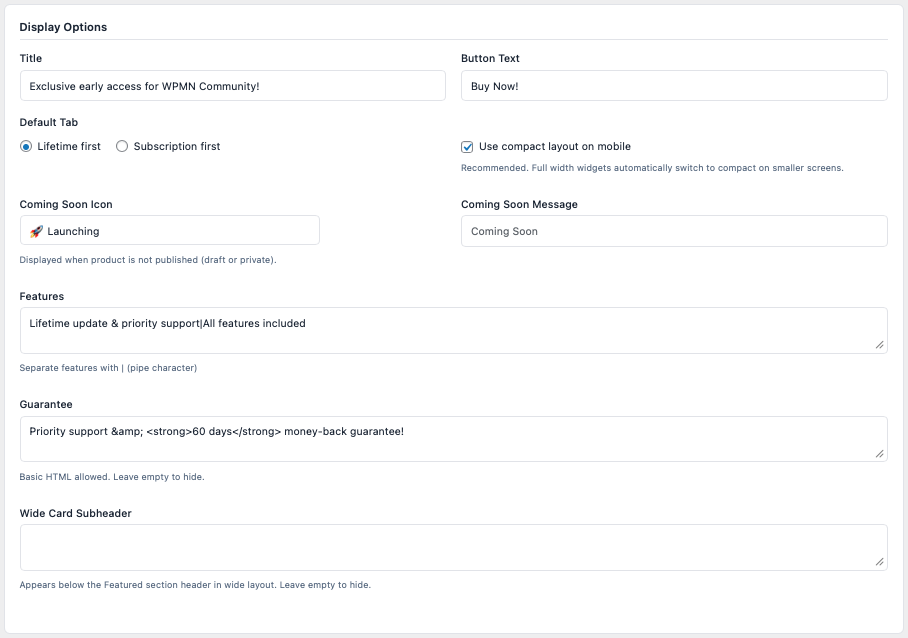The image size is (908, 638).
Task: Click 'Appears below the Featured section header' hint
Action: (195, 585)
